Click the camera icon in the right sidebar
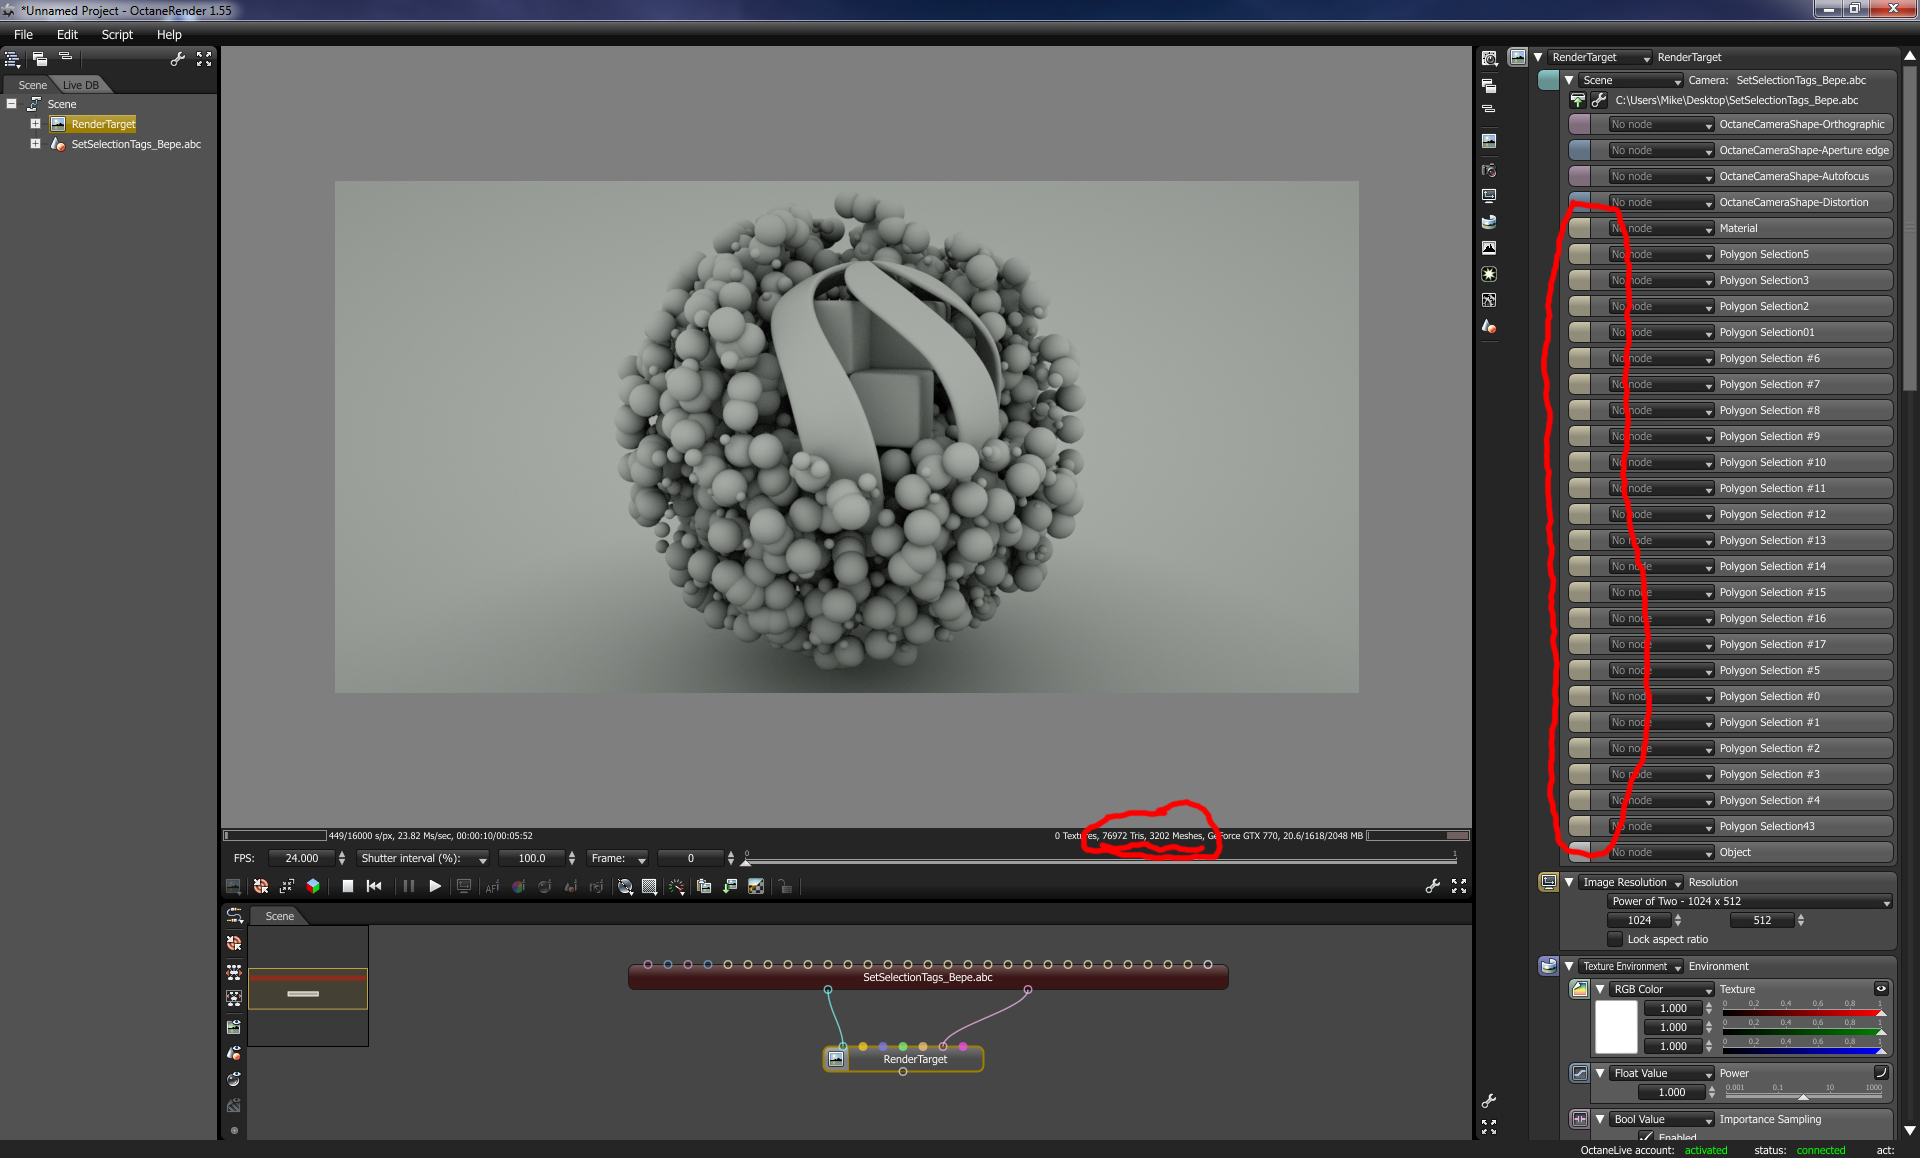 [1489, 170]
